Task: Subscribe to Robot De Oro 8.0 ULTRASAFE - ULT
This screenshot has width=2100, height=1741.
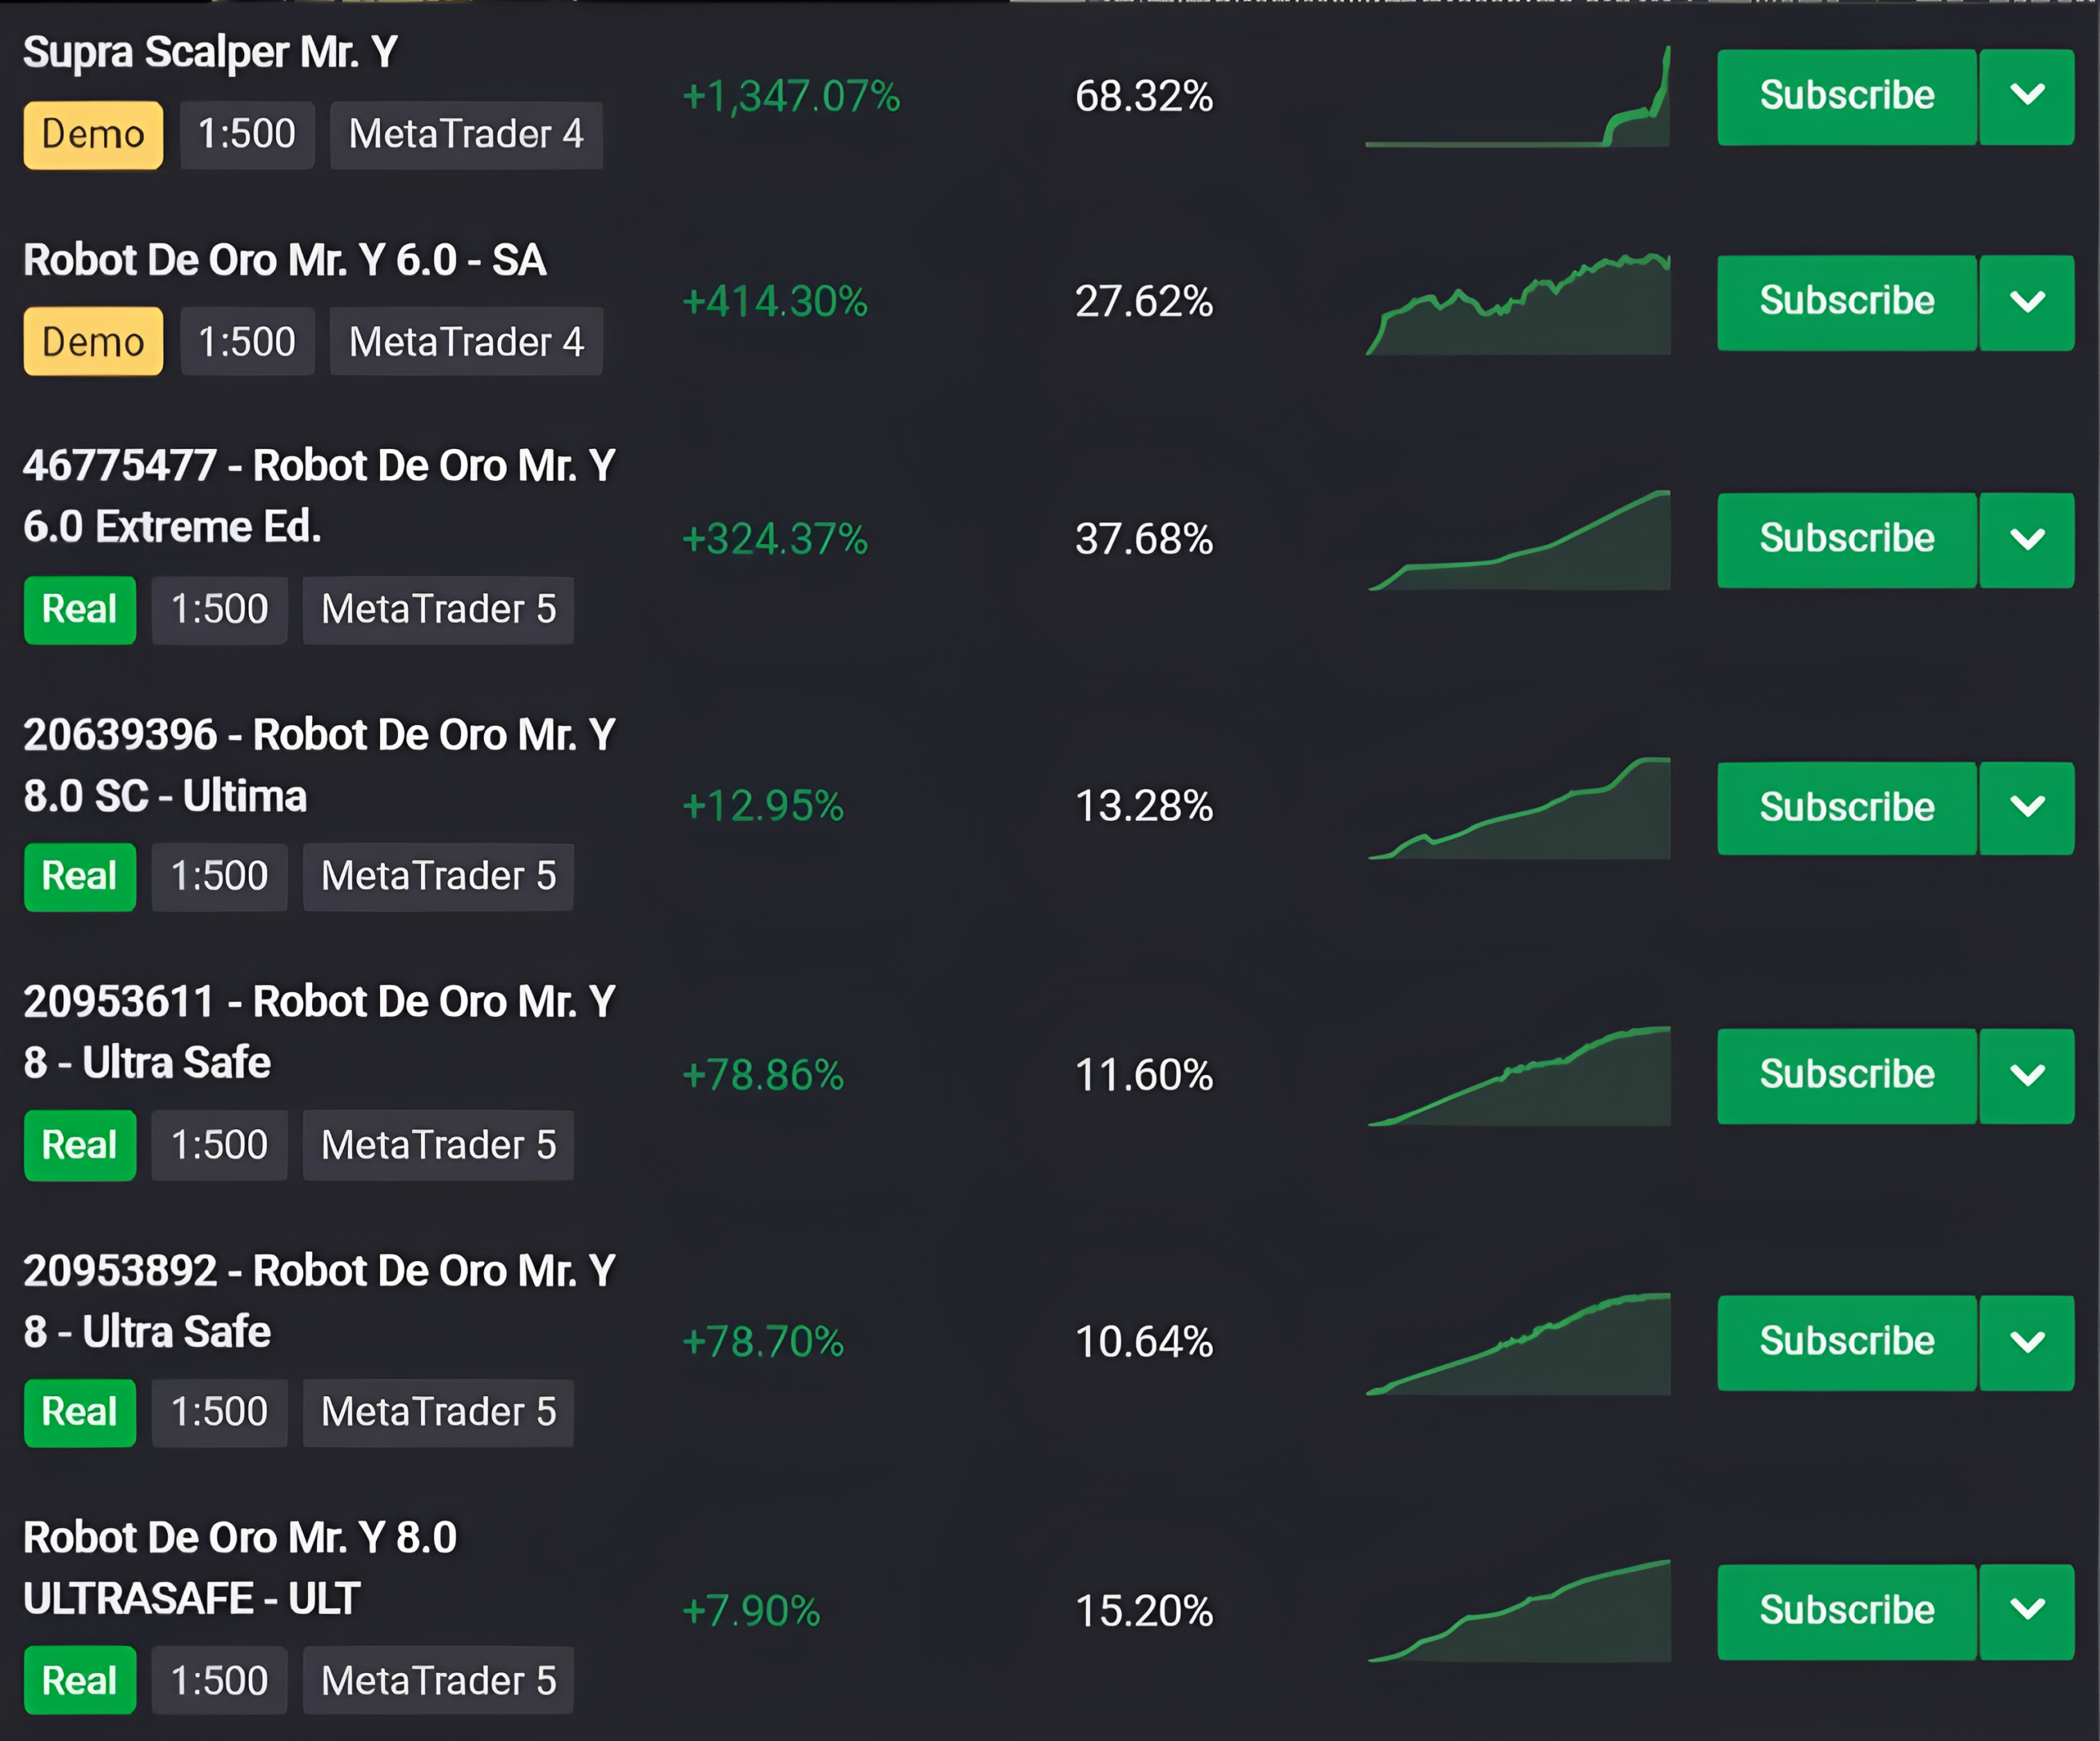Action: click(x=1847, y=1612)
